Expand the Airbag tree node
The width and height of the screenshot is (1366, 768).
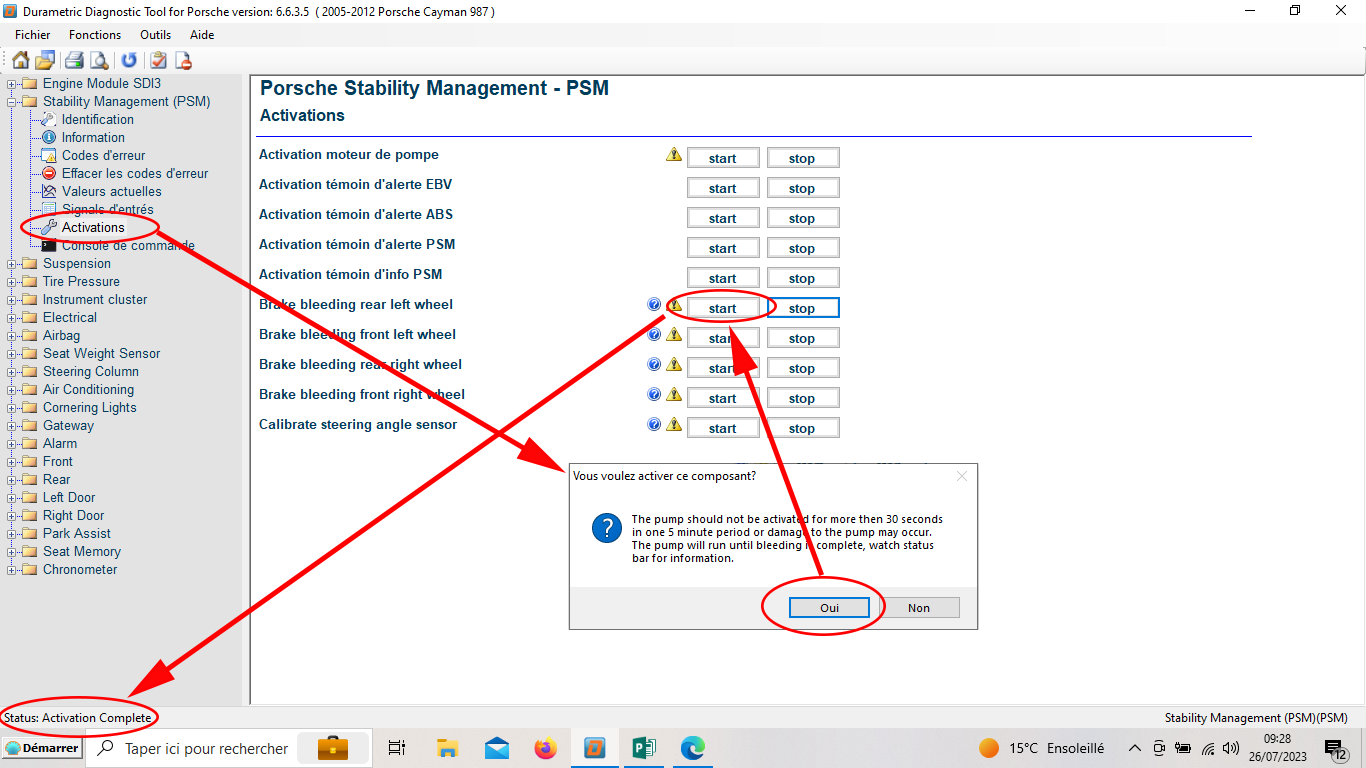pyautogui.click(x=12, y=335)
